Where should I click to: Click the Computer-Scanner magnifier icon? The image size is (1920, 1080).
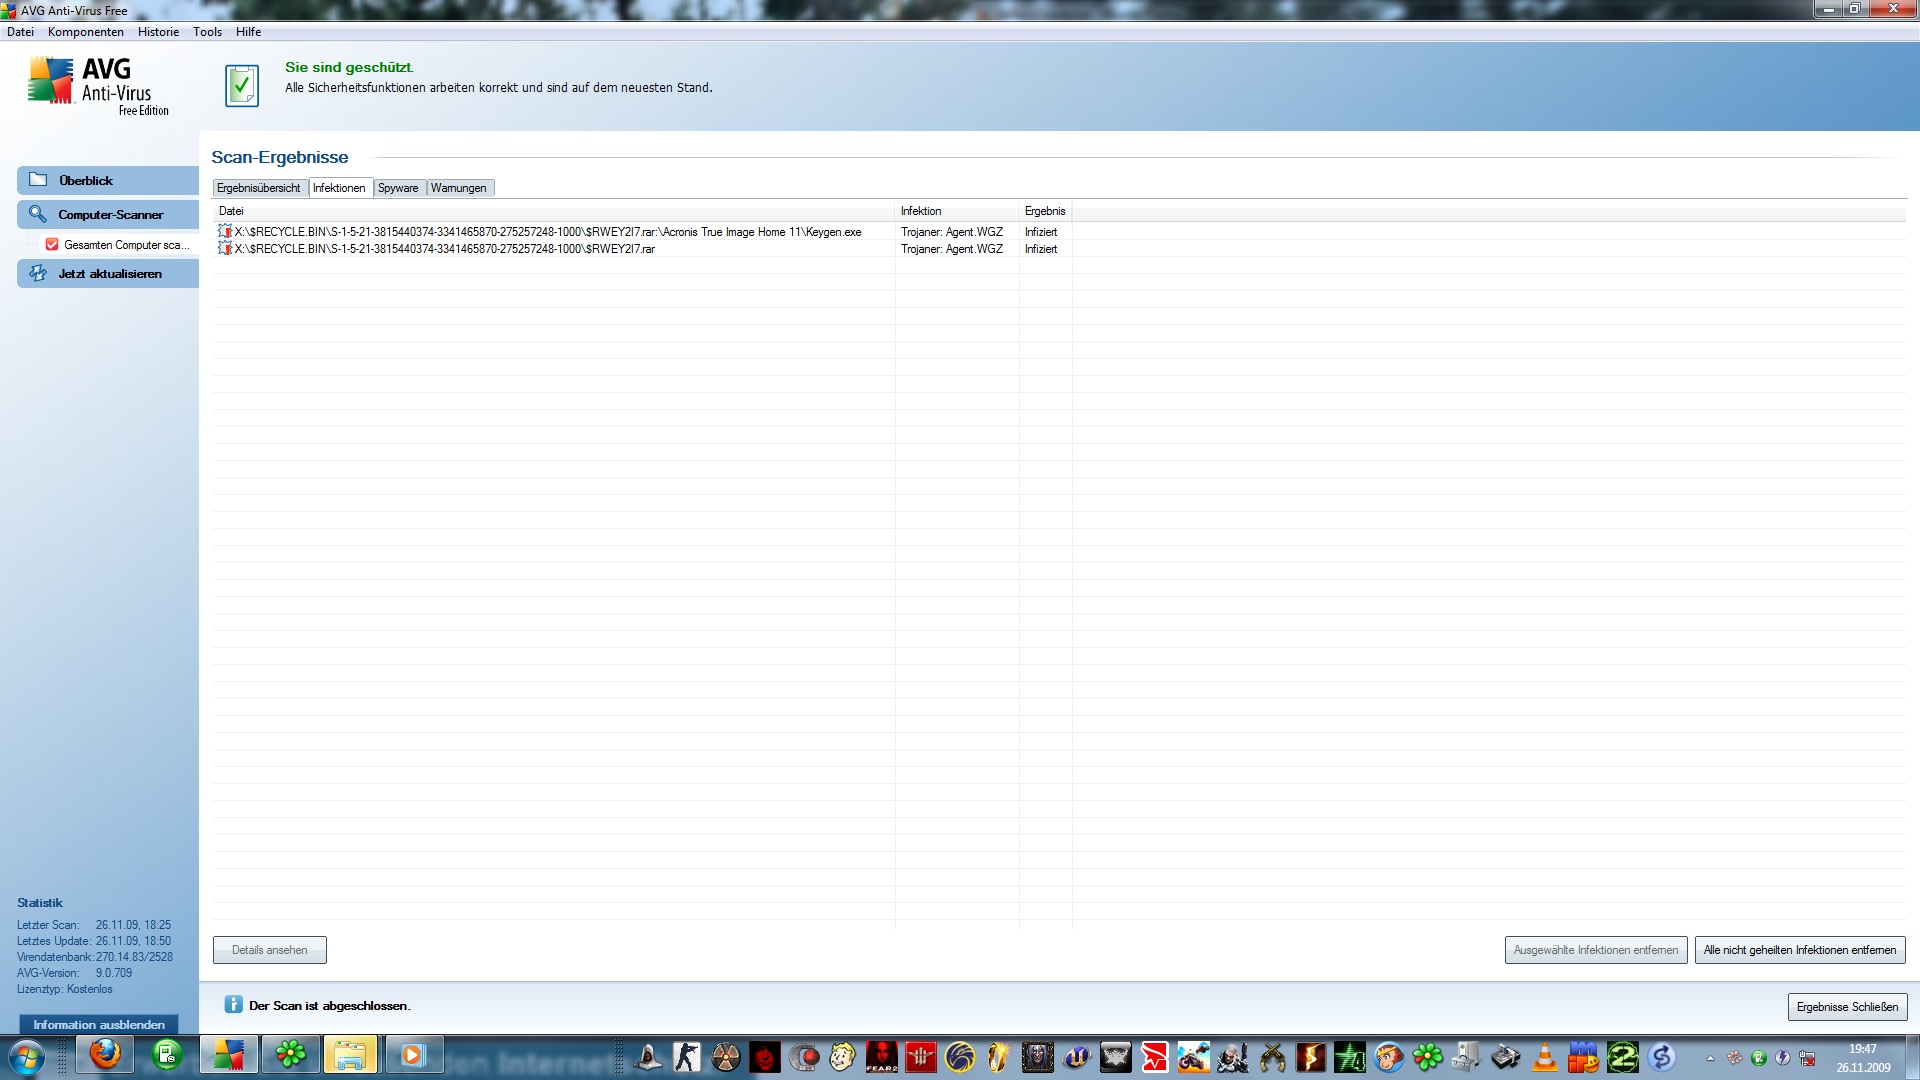38,214
